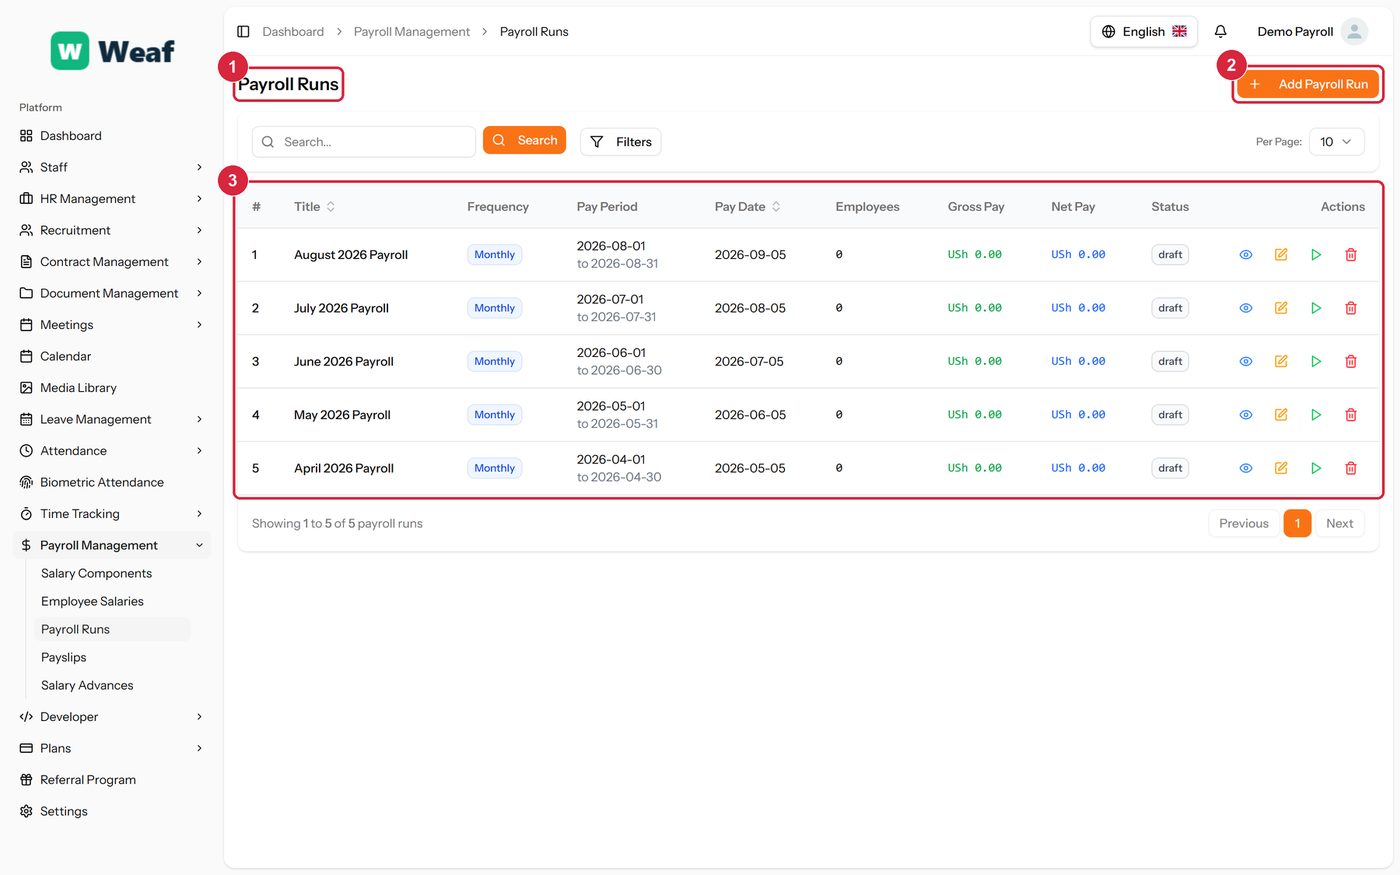The height and width of the screenshot is (875, 1400).
Task: Process the May 2026 Payroll with play icon
Action: point(1316,415)
